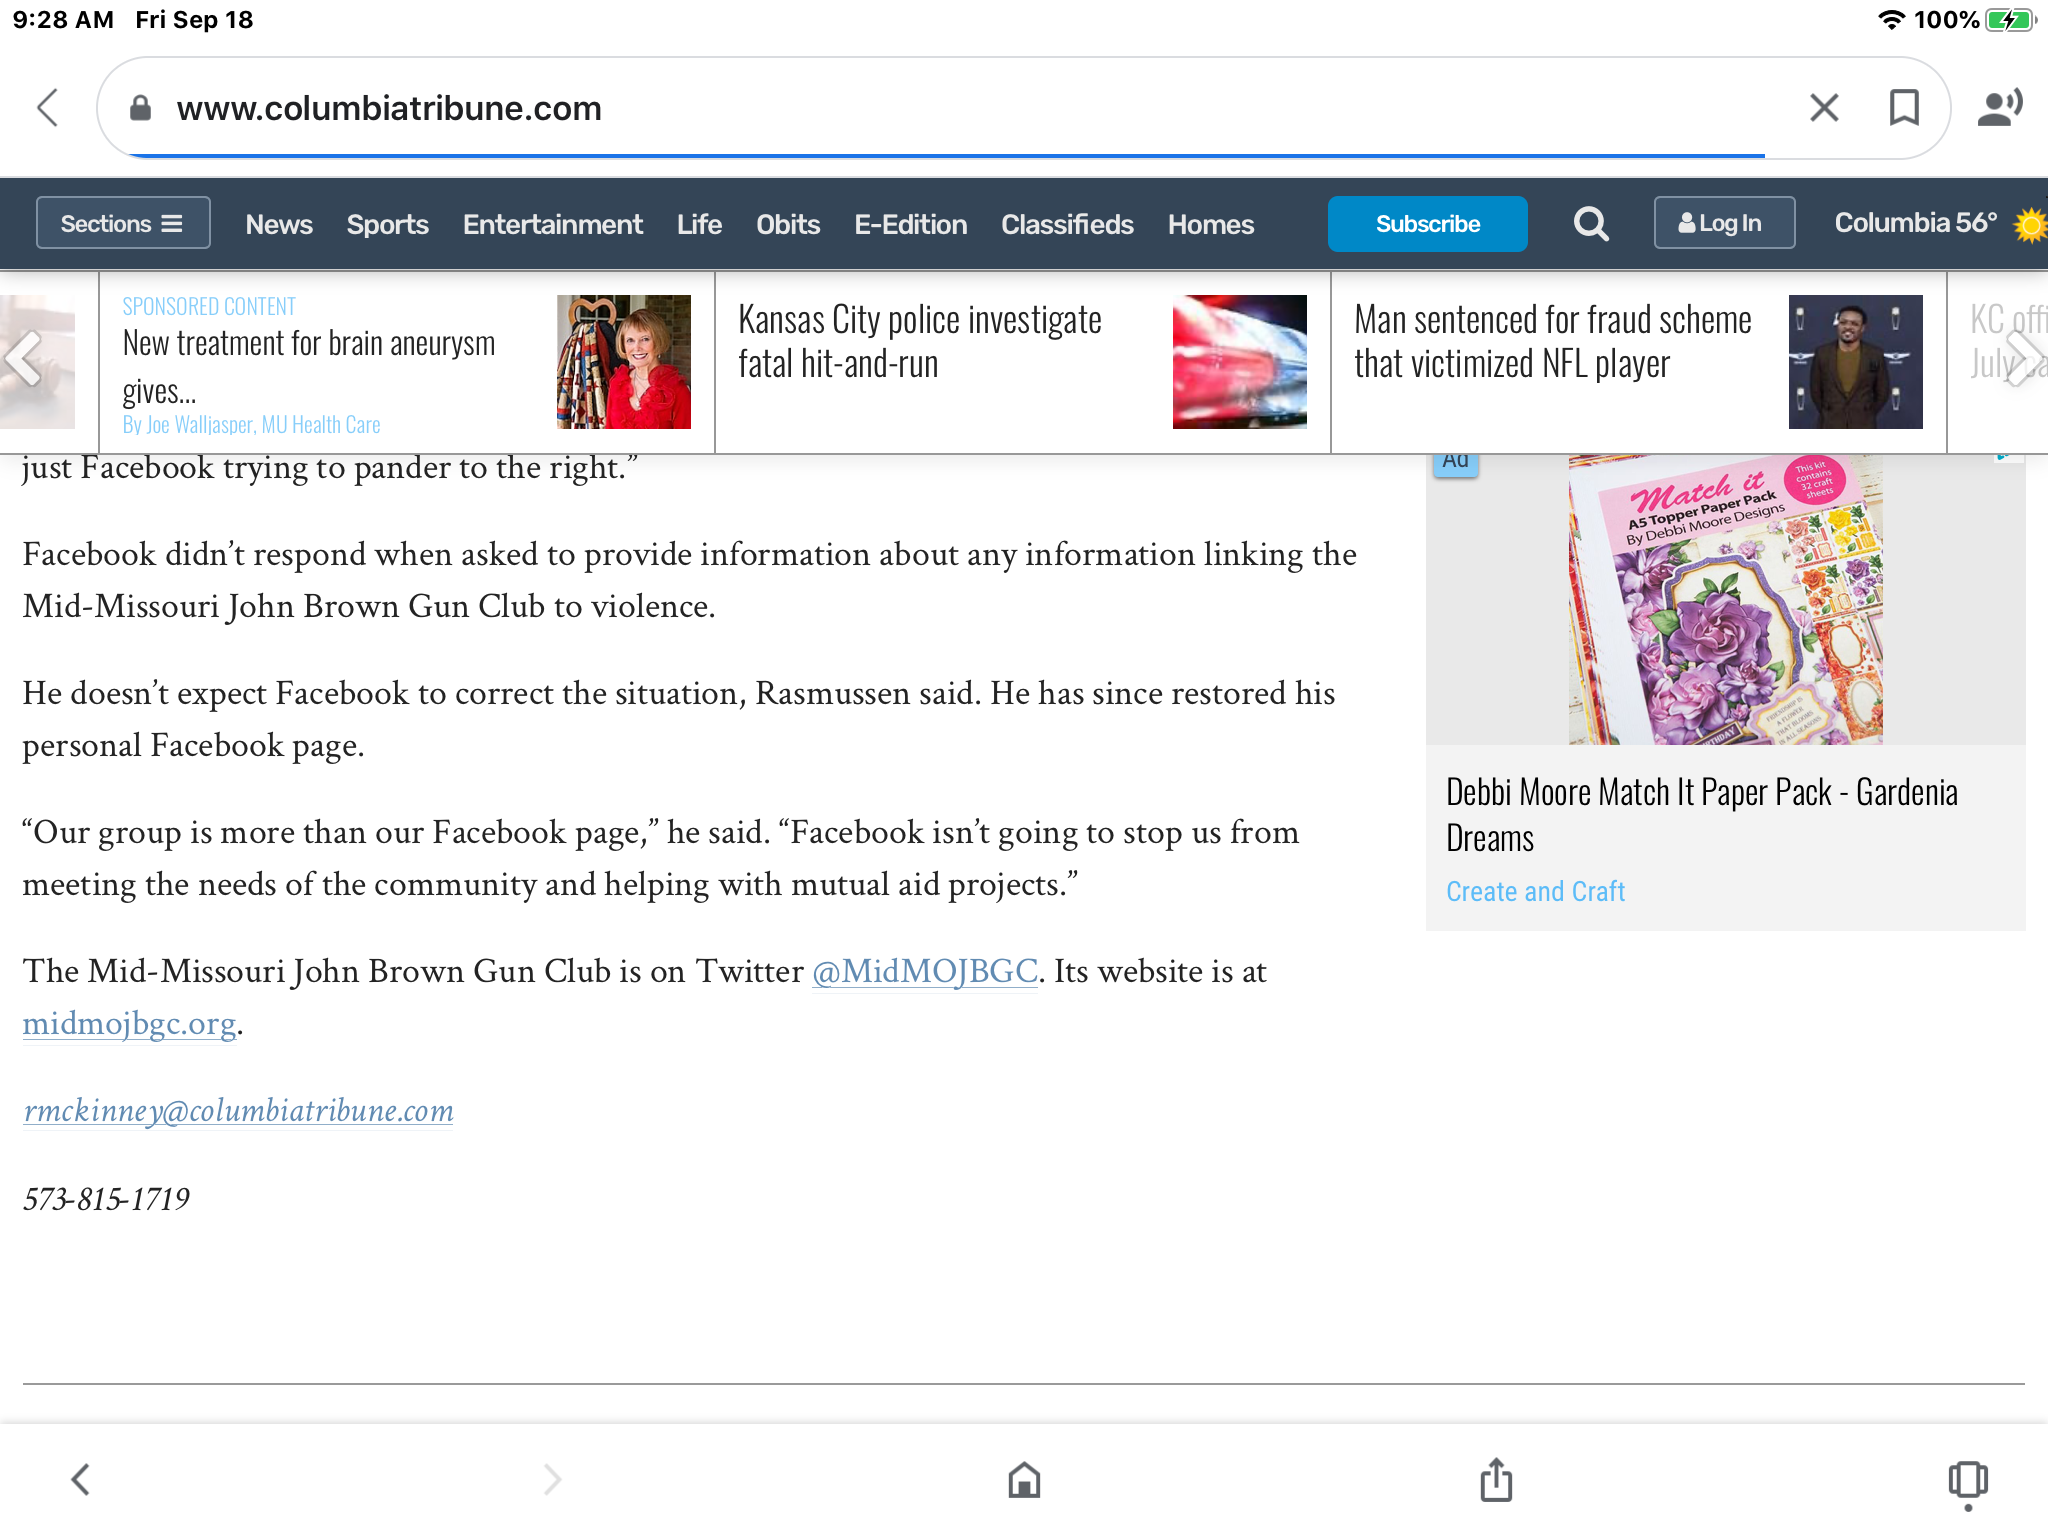The width and height of the screenshot is (2048, 1536).
Task: Tap the Wi-Fi status icon
Action: click(x=1890, y=20)
